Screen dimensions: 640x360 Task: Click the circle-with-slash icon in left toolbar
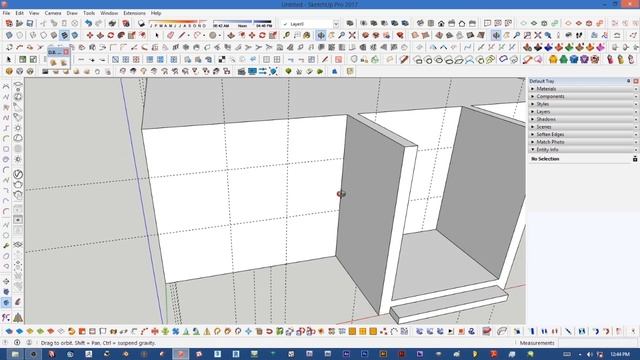point(18,174)
